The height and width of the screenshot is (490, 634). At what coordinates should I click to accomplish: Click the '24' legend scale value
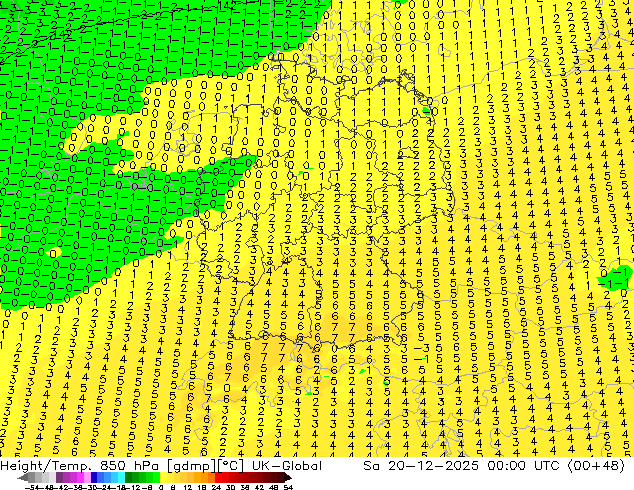(216, 488)
